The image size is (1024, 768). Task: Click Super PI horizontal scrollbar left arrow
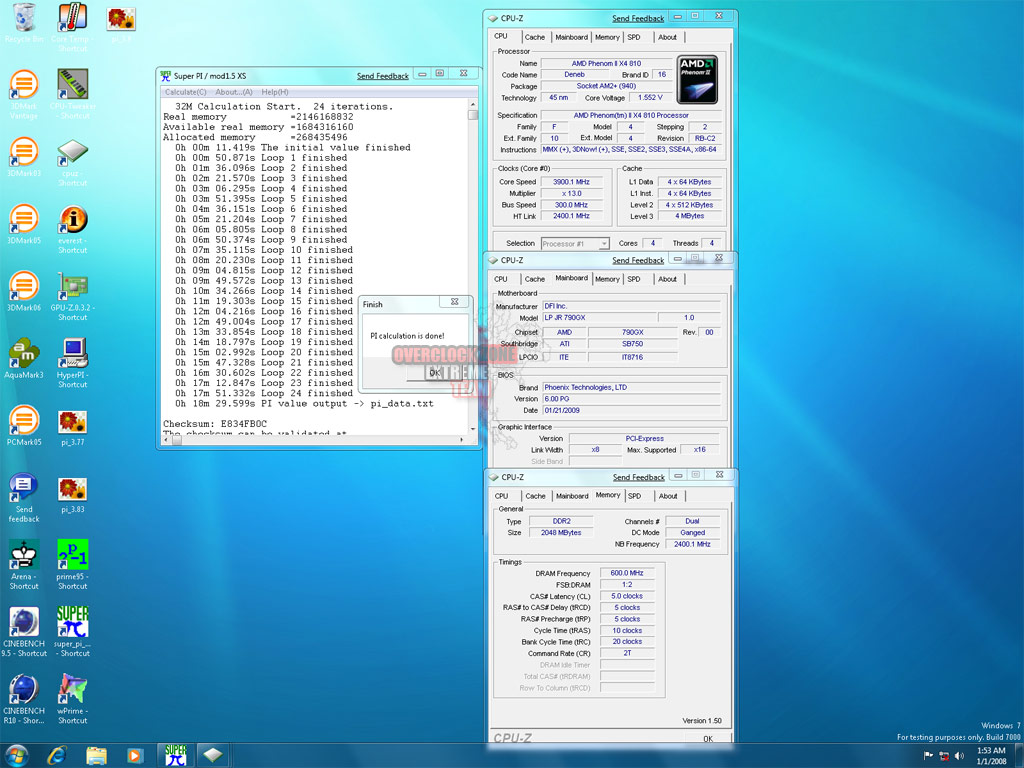pyautogui.click(x=165, y=440)
